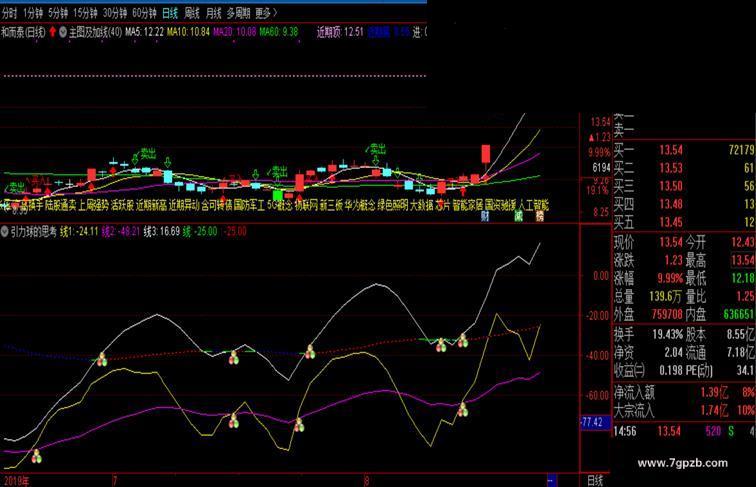This screenshot has width=756, height=487.
Task: Click the 换手 19.43% value
Action: click(x=668, y=334)
